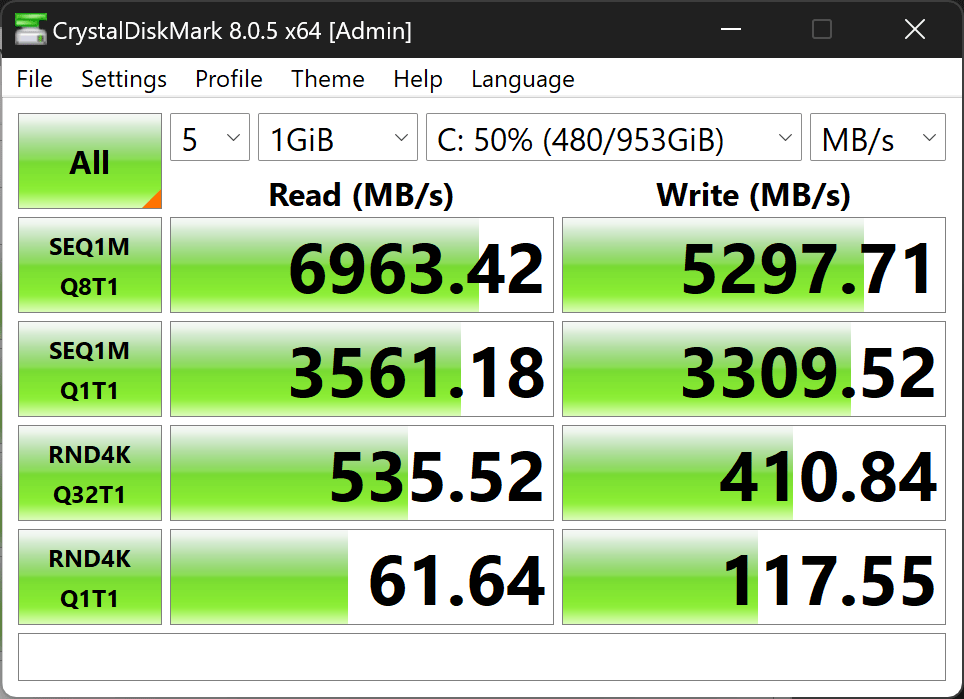Open the Help menu

(417, 79)
